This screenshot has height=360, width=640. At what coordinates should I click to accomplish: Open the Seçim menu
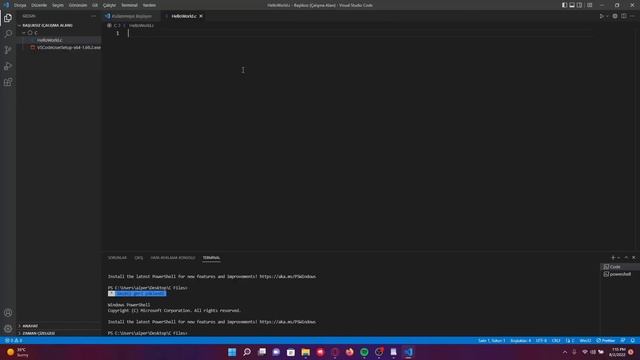click(58, 5)
